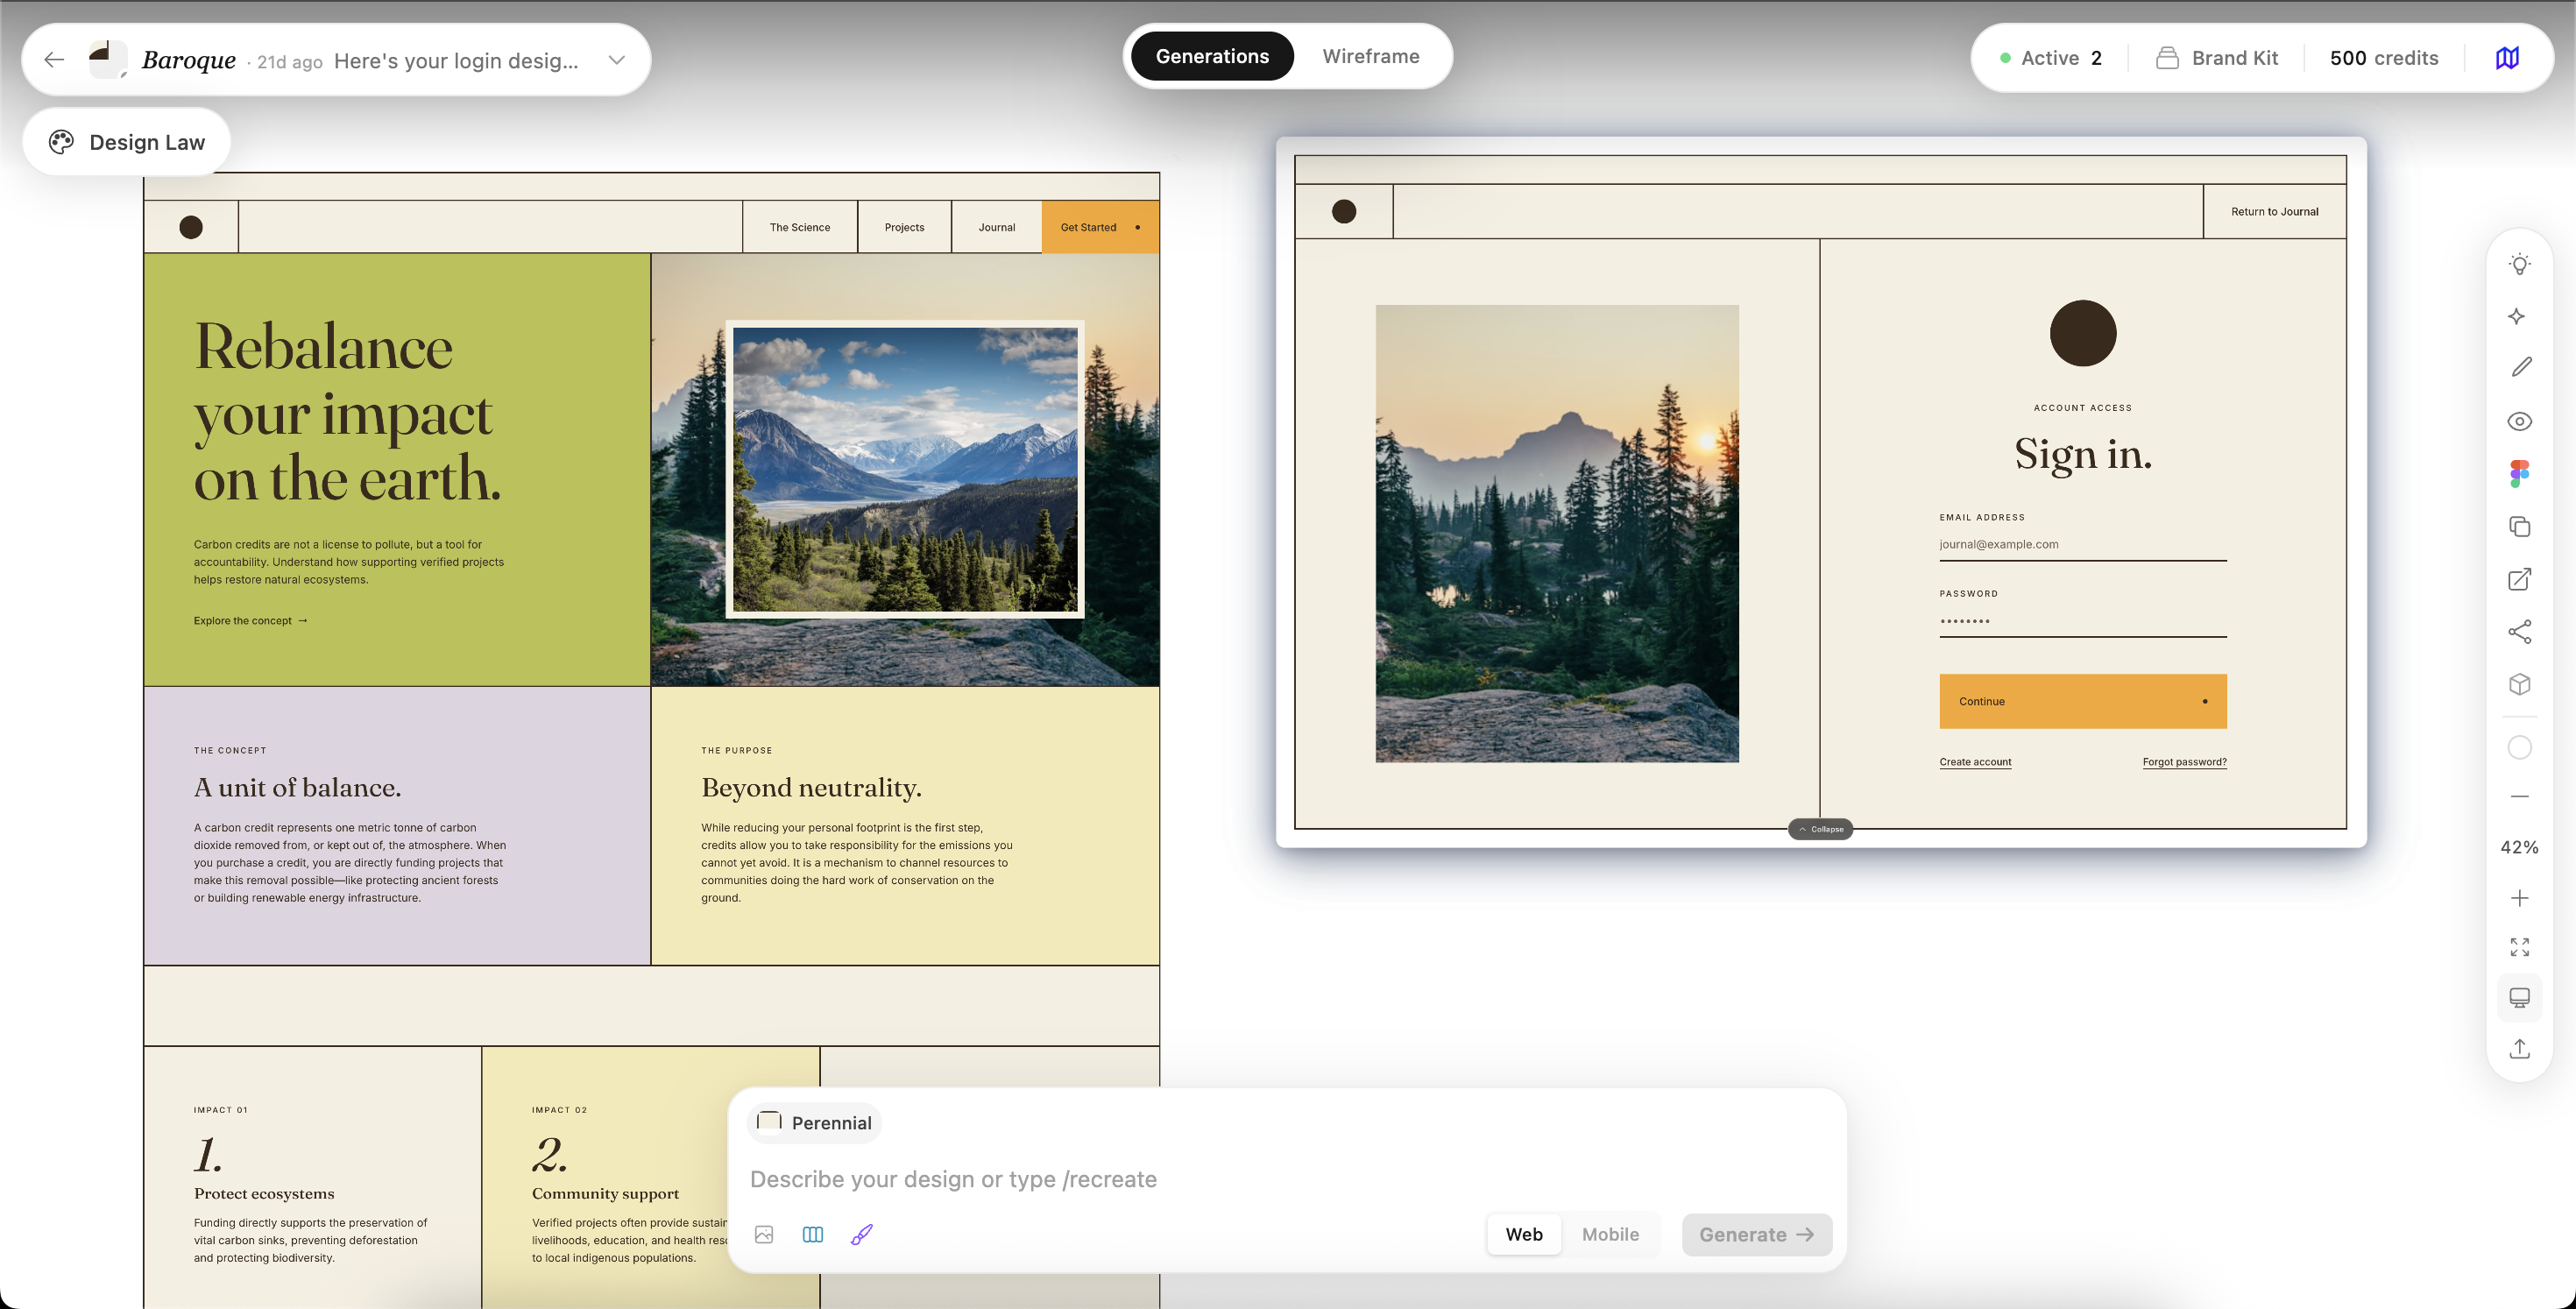
Task: Select the pencil edit tool
Action: [2521, 368]
